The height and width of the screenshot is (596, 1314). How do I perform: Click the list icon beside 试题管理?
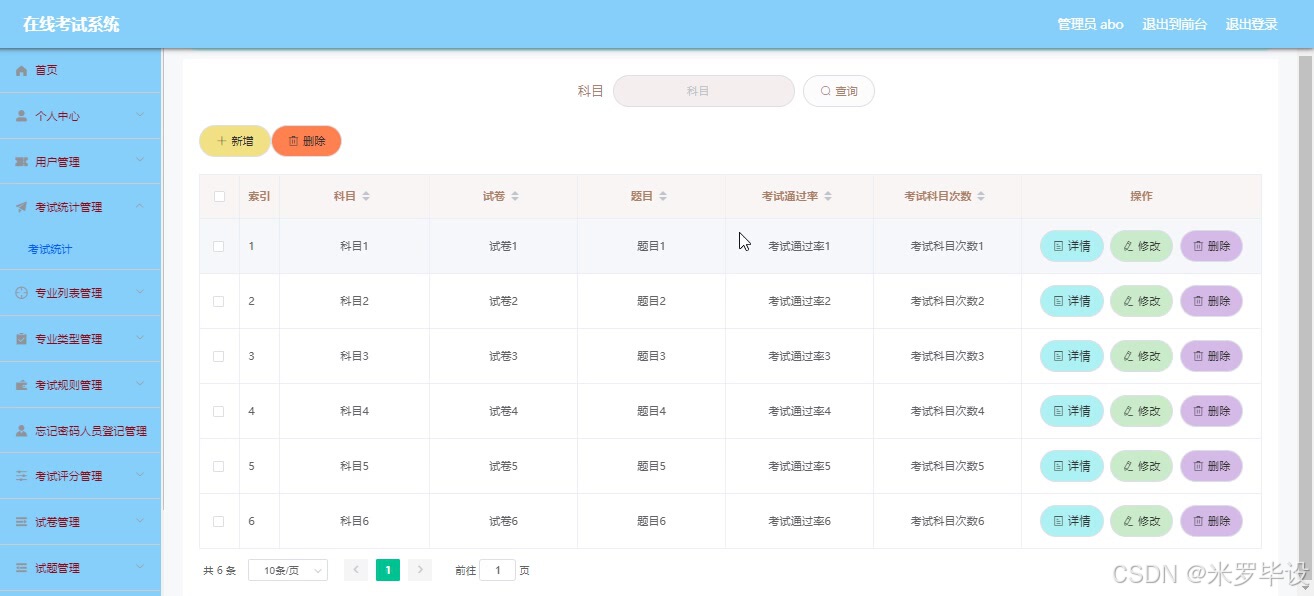[x=22, y=568]
